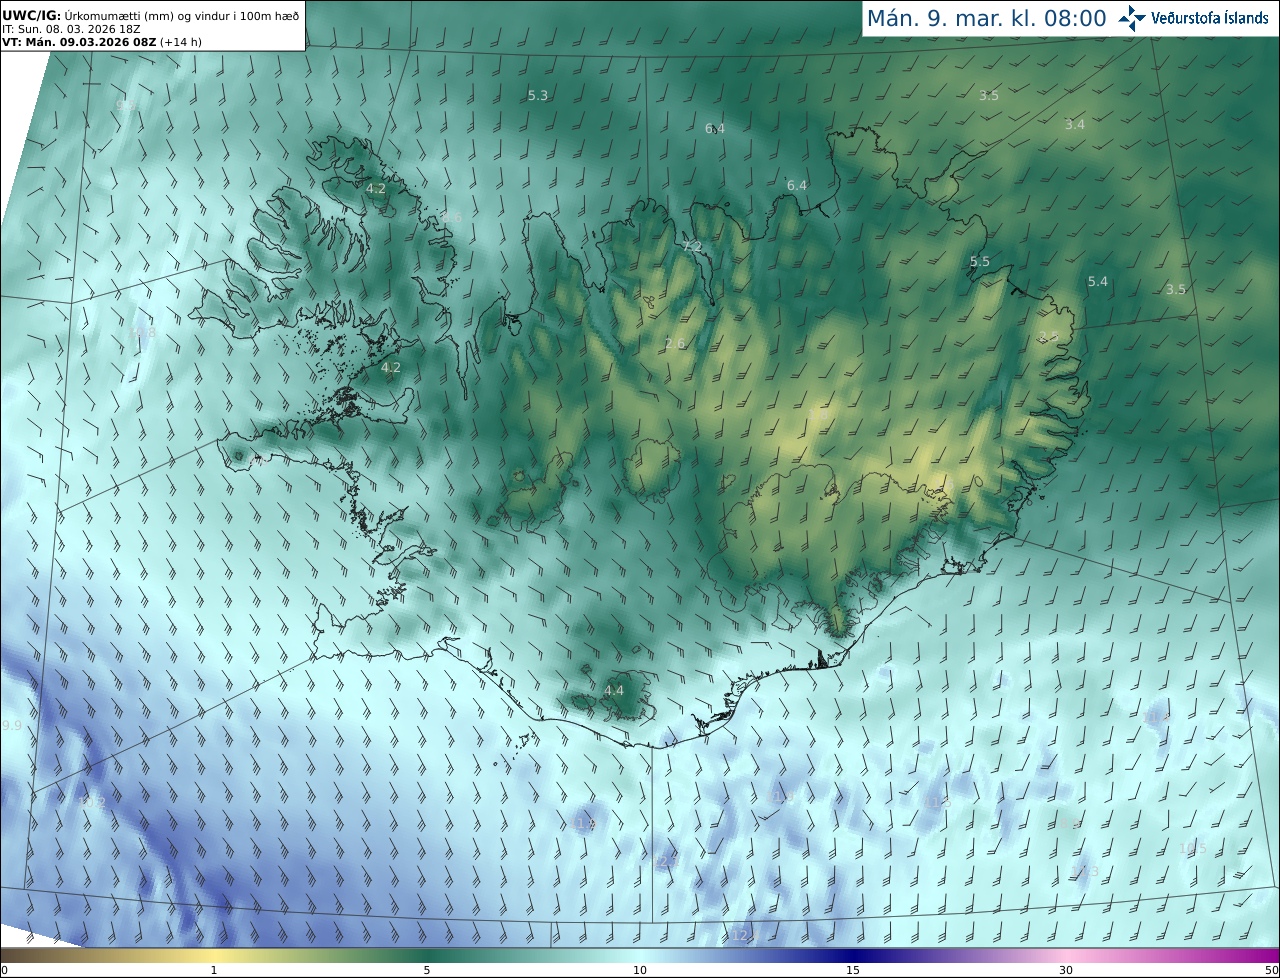Select the 7.2 value label on the map
The height and width of the screenshot is (978, 1280).
coord(692,247)
